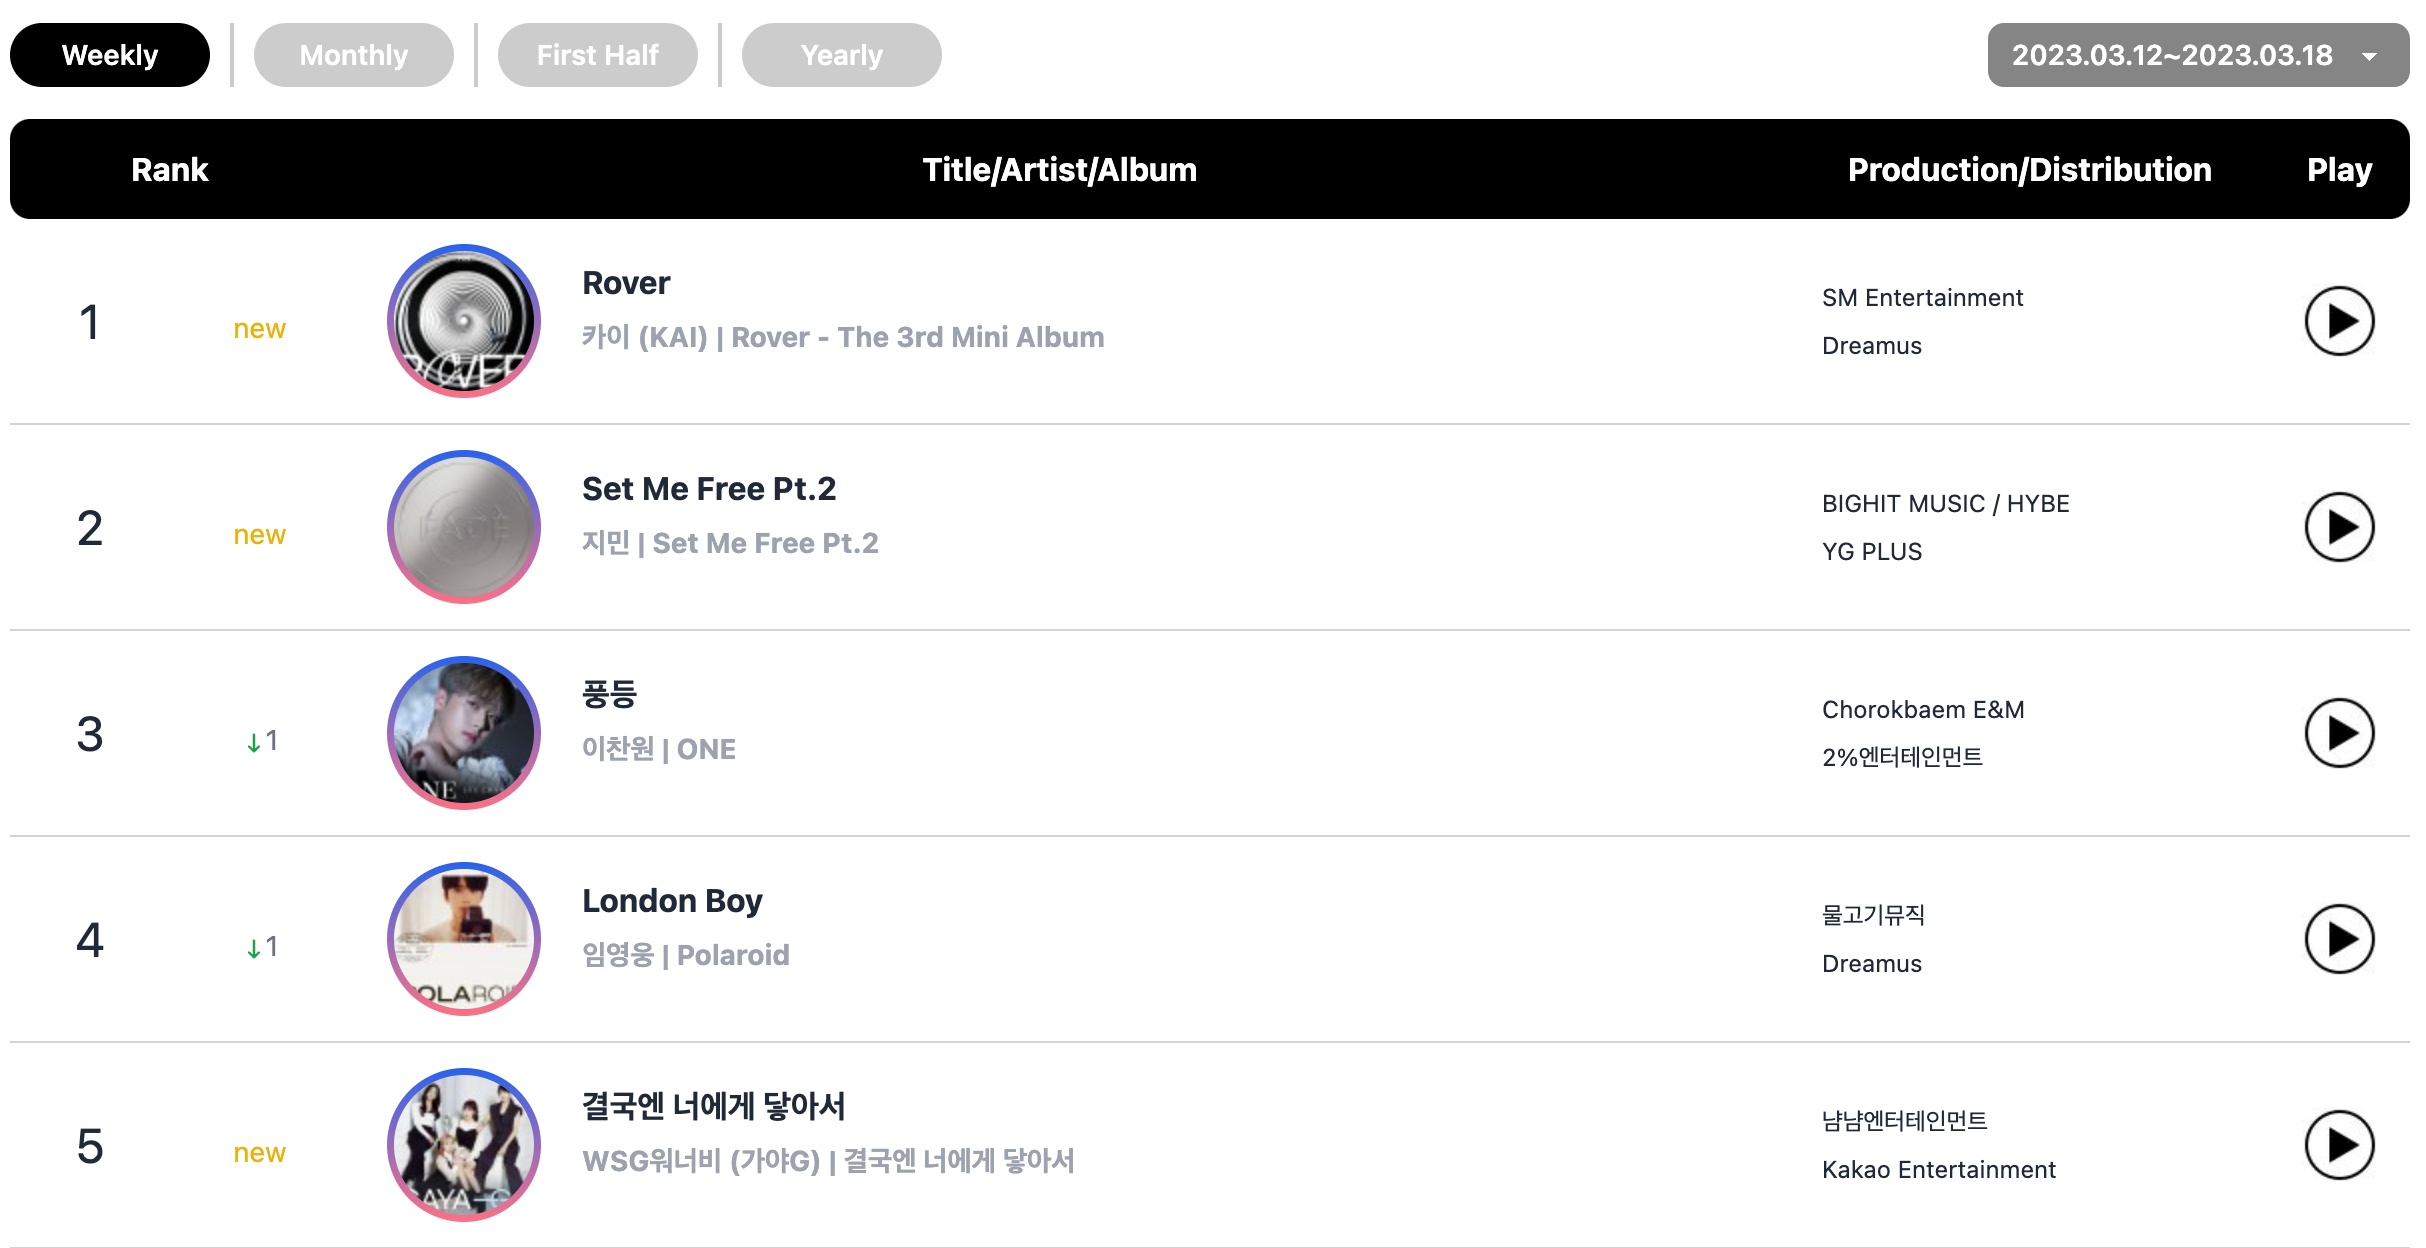Open the WSG워너비 album cover
Viewport: 2426px width, 1248px height.
(464, 1145)
